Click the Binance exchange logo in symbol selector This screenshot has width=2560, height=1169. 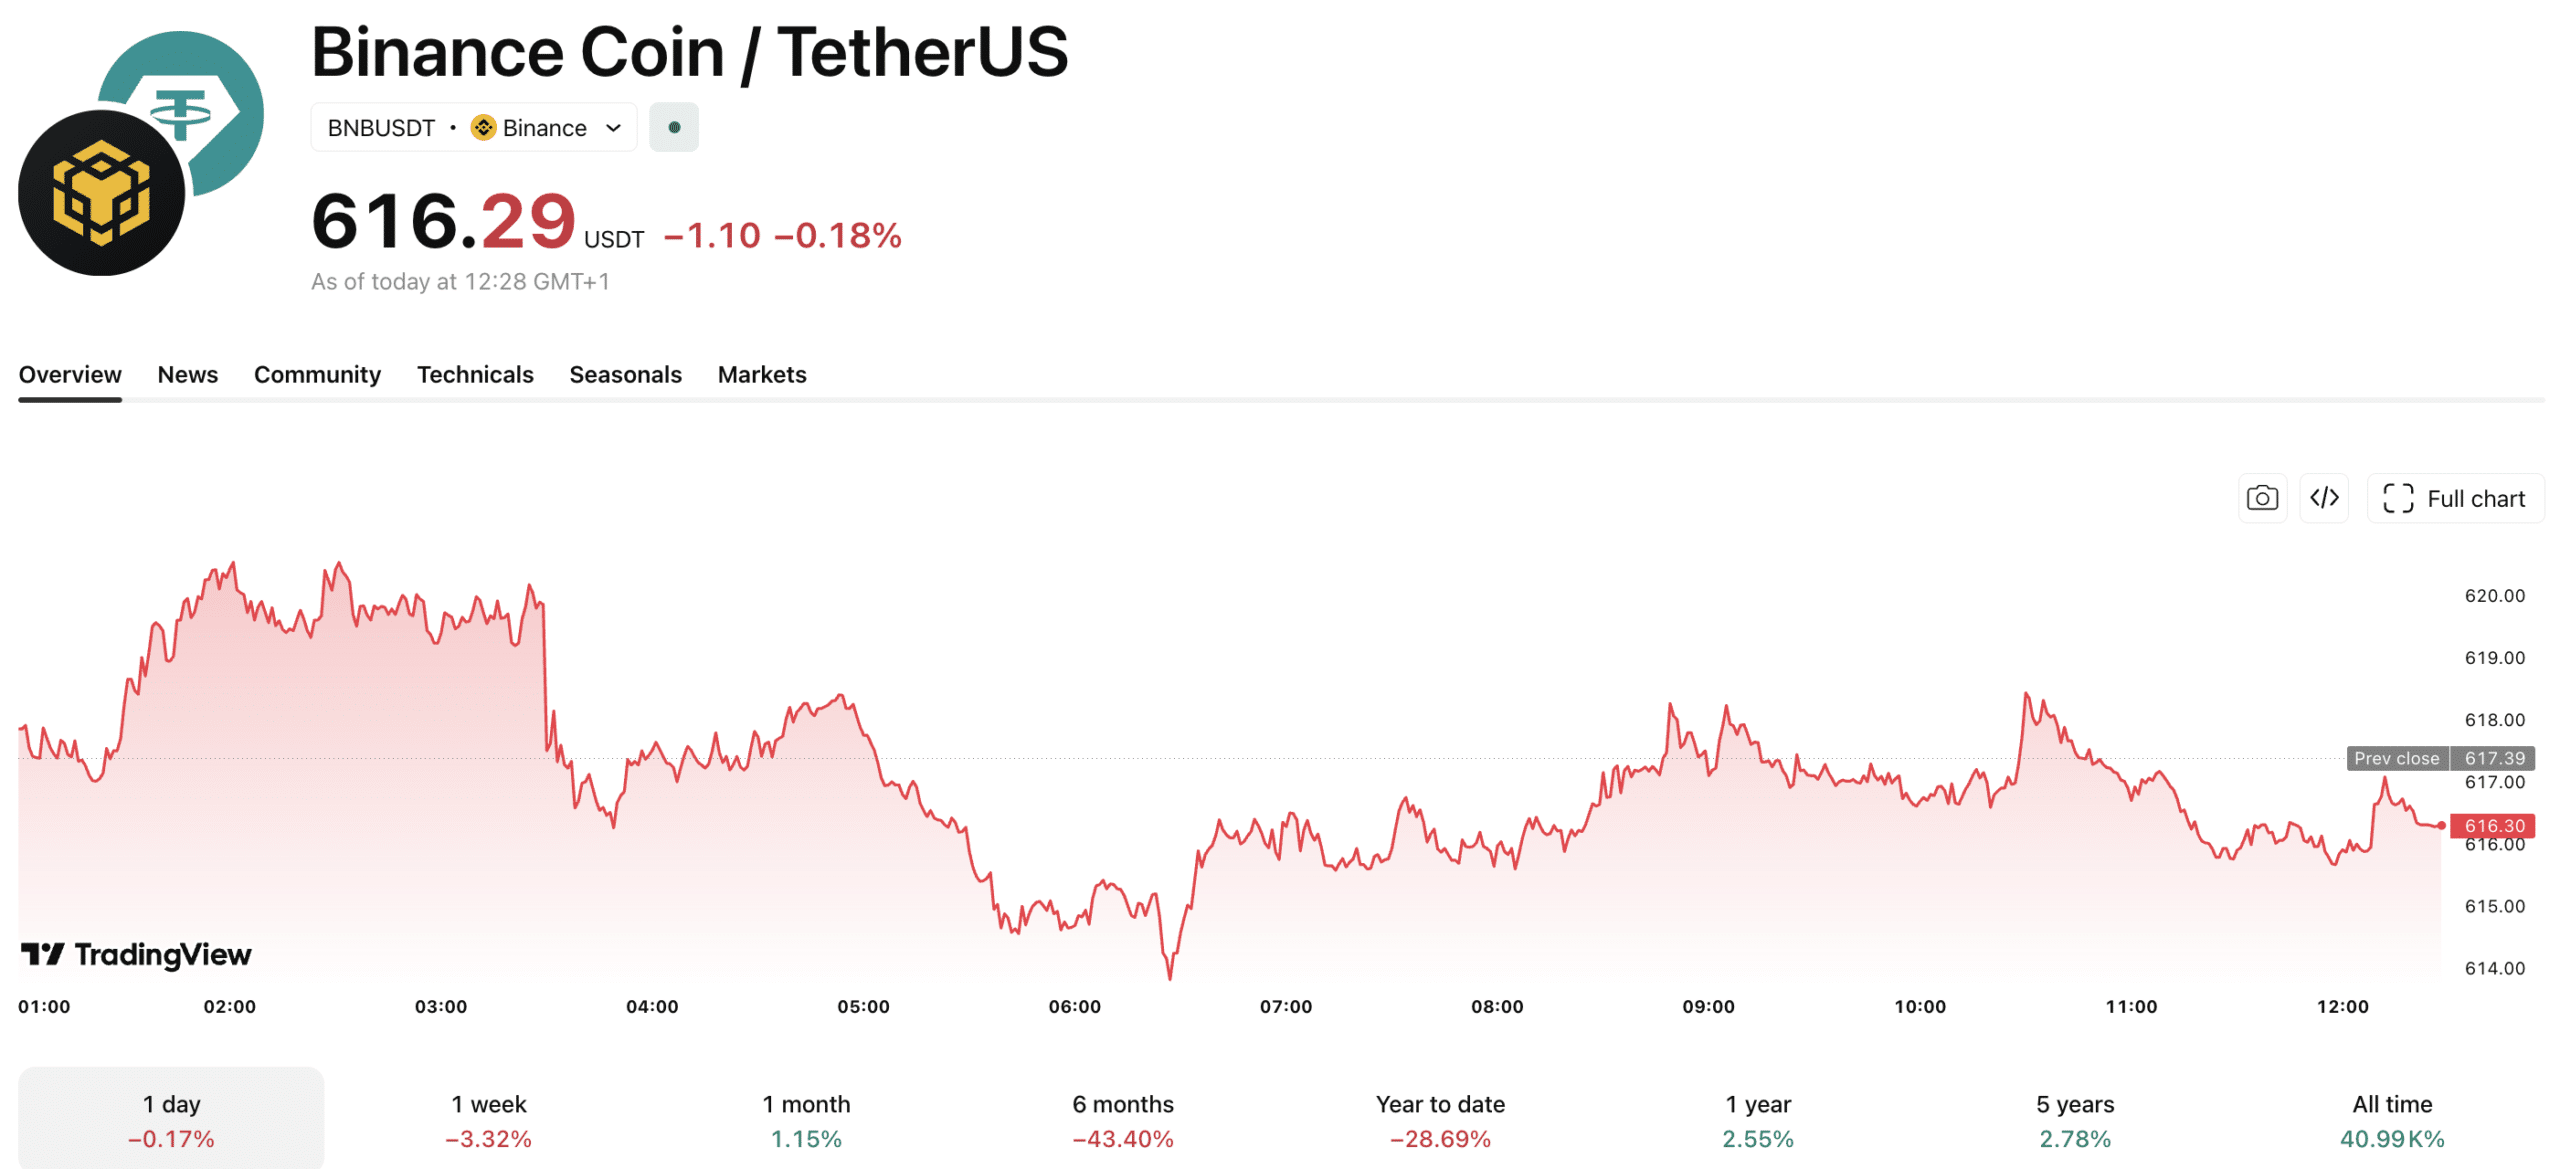481,127
